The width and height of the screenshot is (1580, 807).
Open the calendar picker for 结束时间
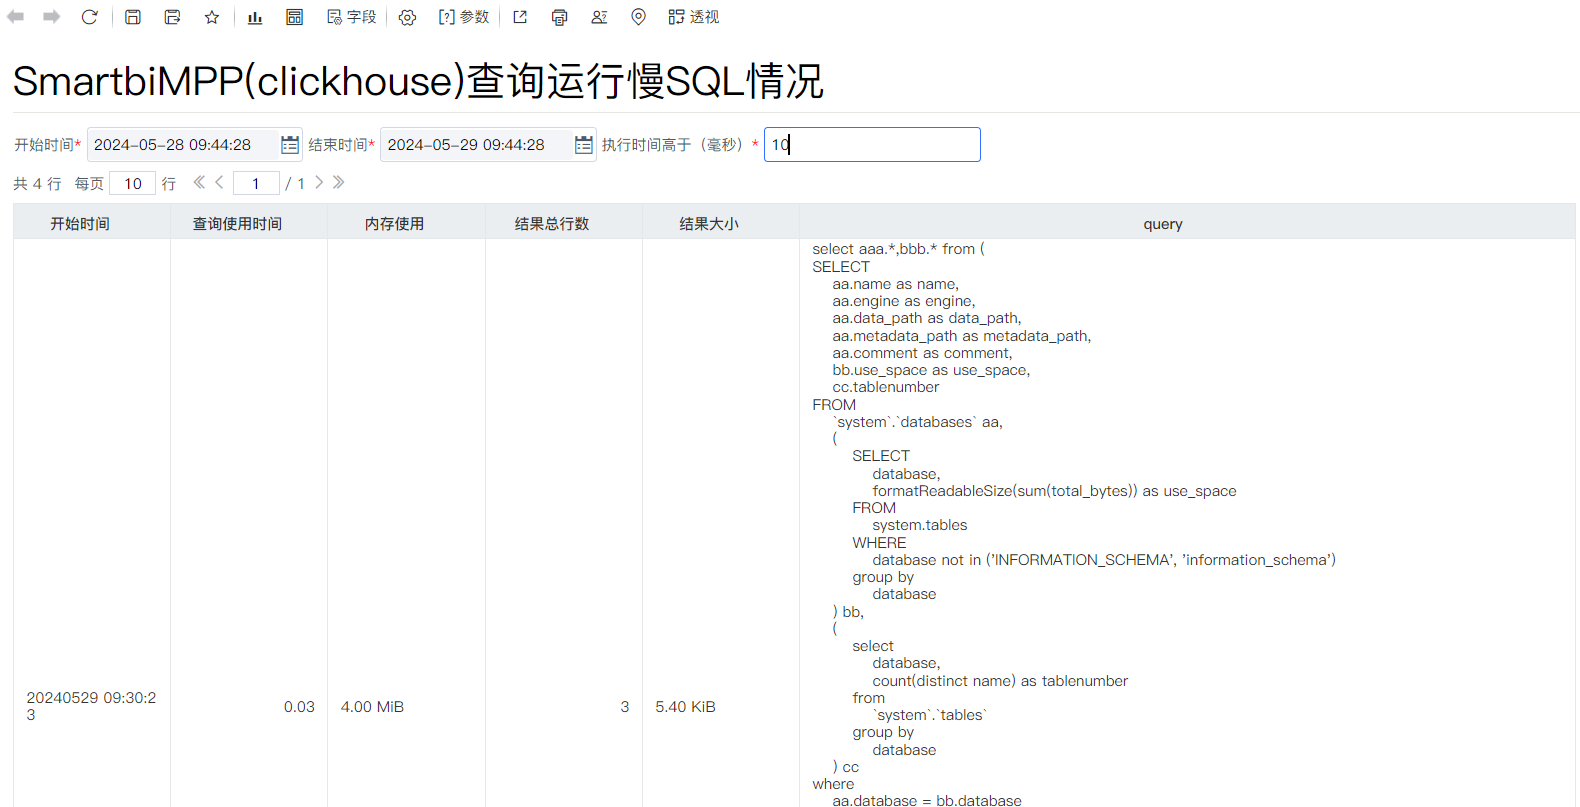click(584, 145)
